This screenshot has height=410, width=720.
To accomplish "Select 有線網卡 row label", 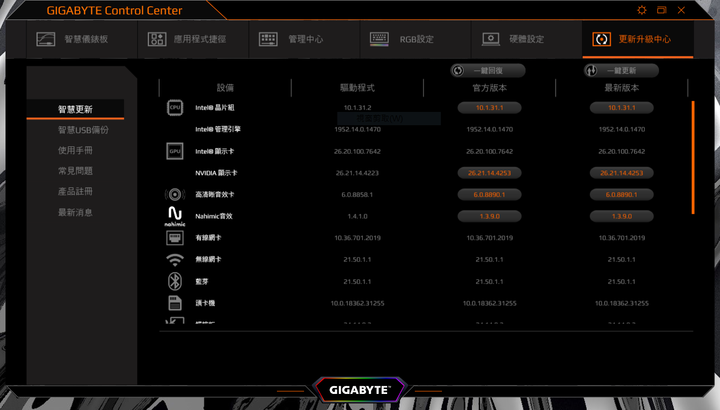I will tap(208, 238).
